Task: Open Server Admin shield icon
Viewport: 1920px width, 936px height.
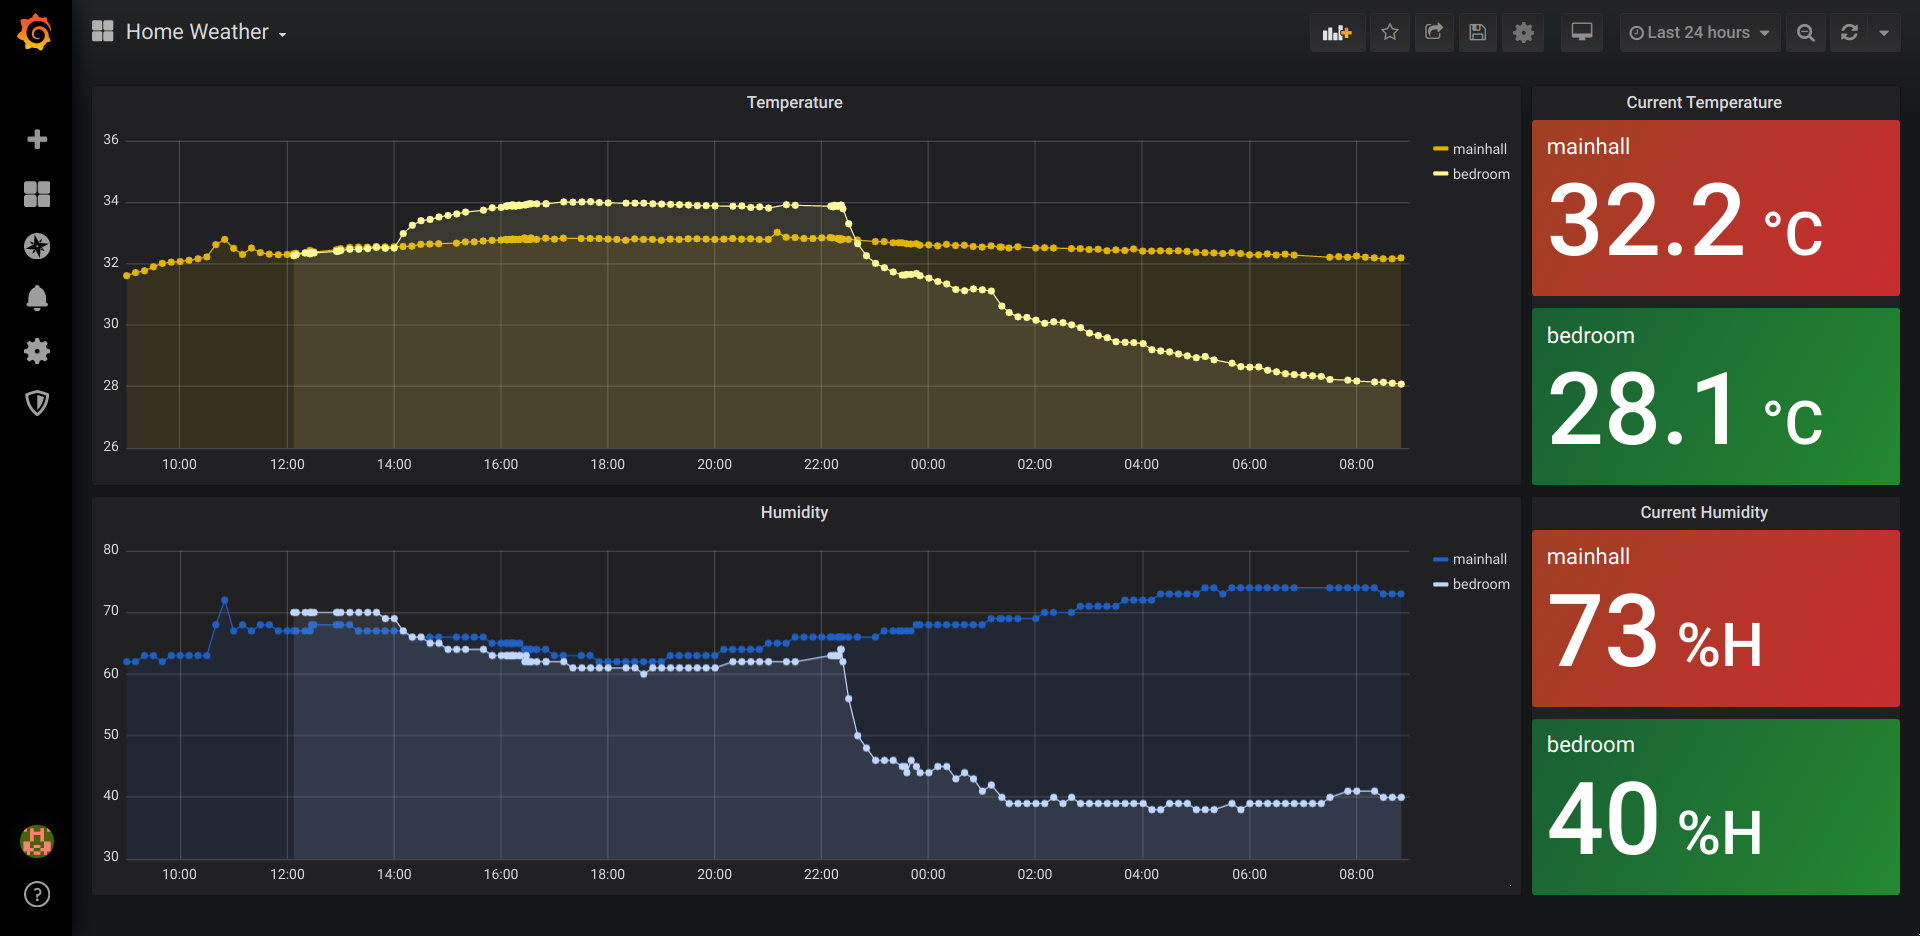Action: pyautogui.click(x=37, y=403)
